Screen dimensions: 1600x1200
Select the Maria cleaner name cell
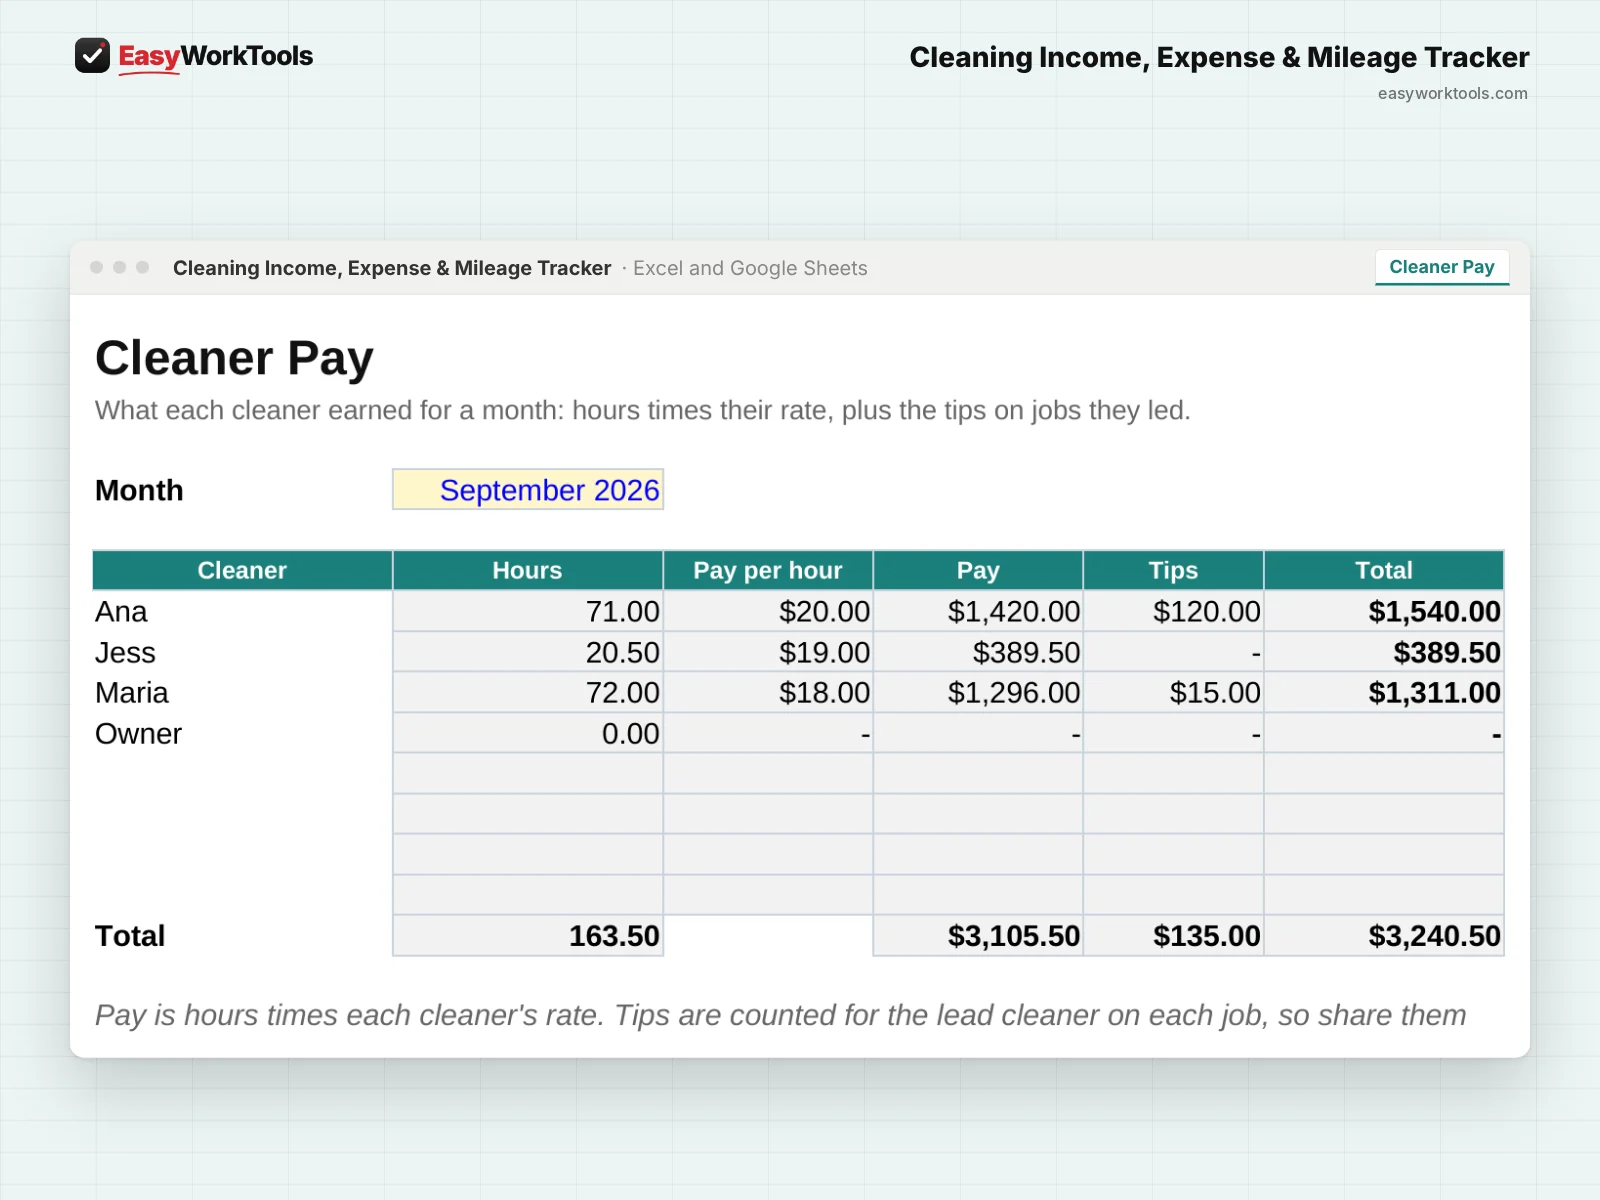pos(242,692)
